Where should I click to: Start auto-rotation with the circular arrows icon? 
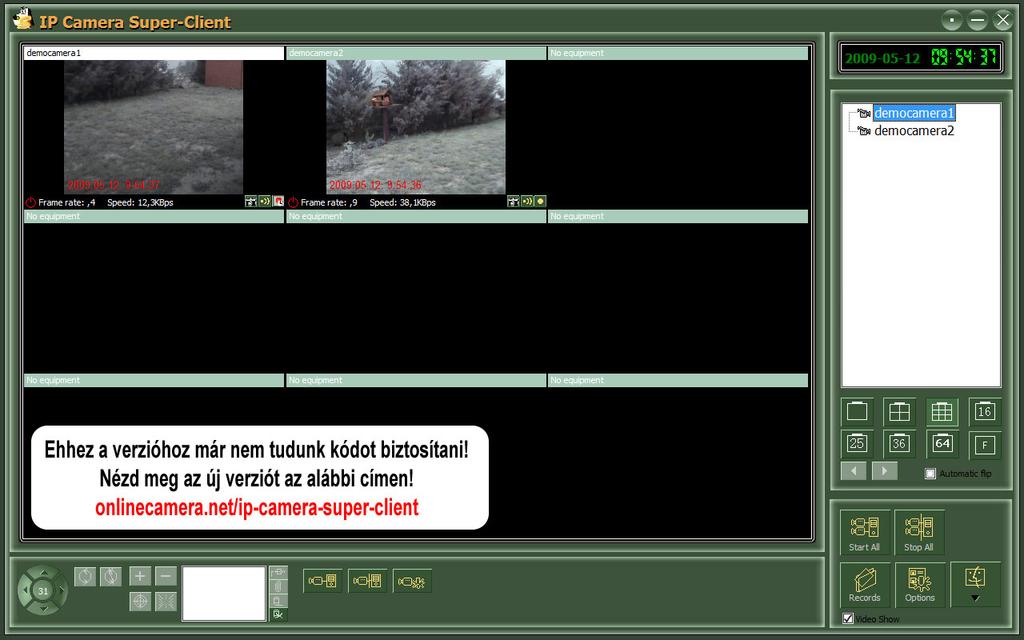coord(85,576)
